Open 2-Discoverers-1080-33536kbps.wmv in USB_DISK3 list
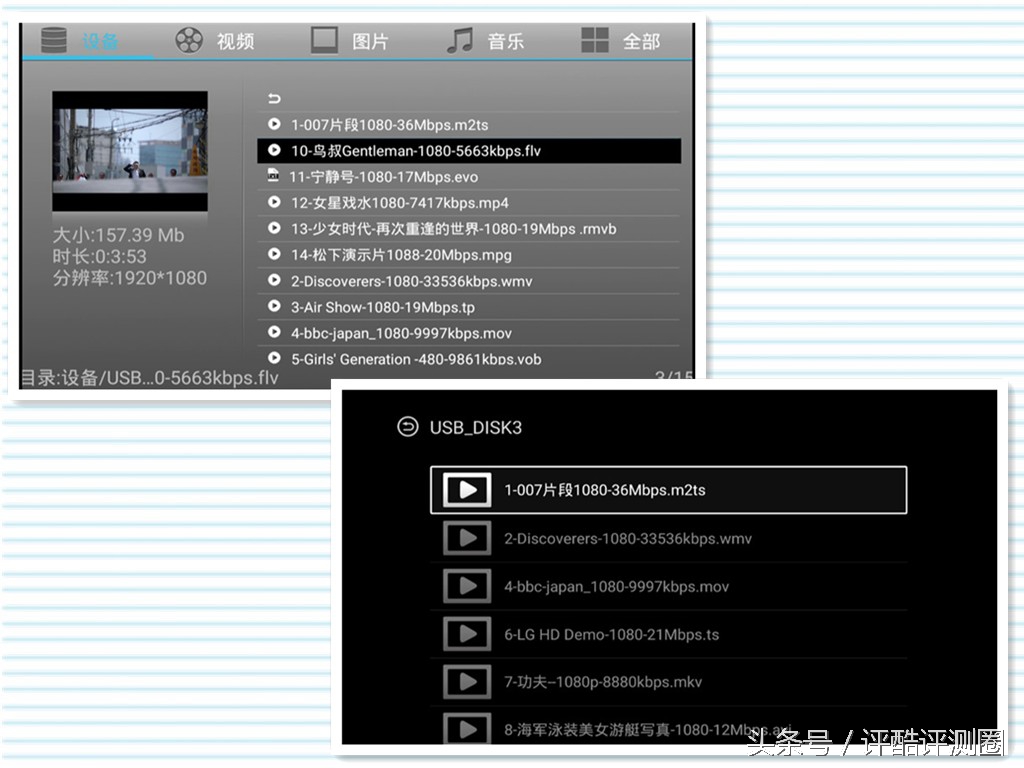 [668, 538]
